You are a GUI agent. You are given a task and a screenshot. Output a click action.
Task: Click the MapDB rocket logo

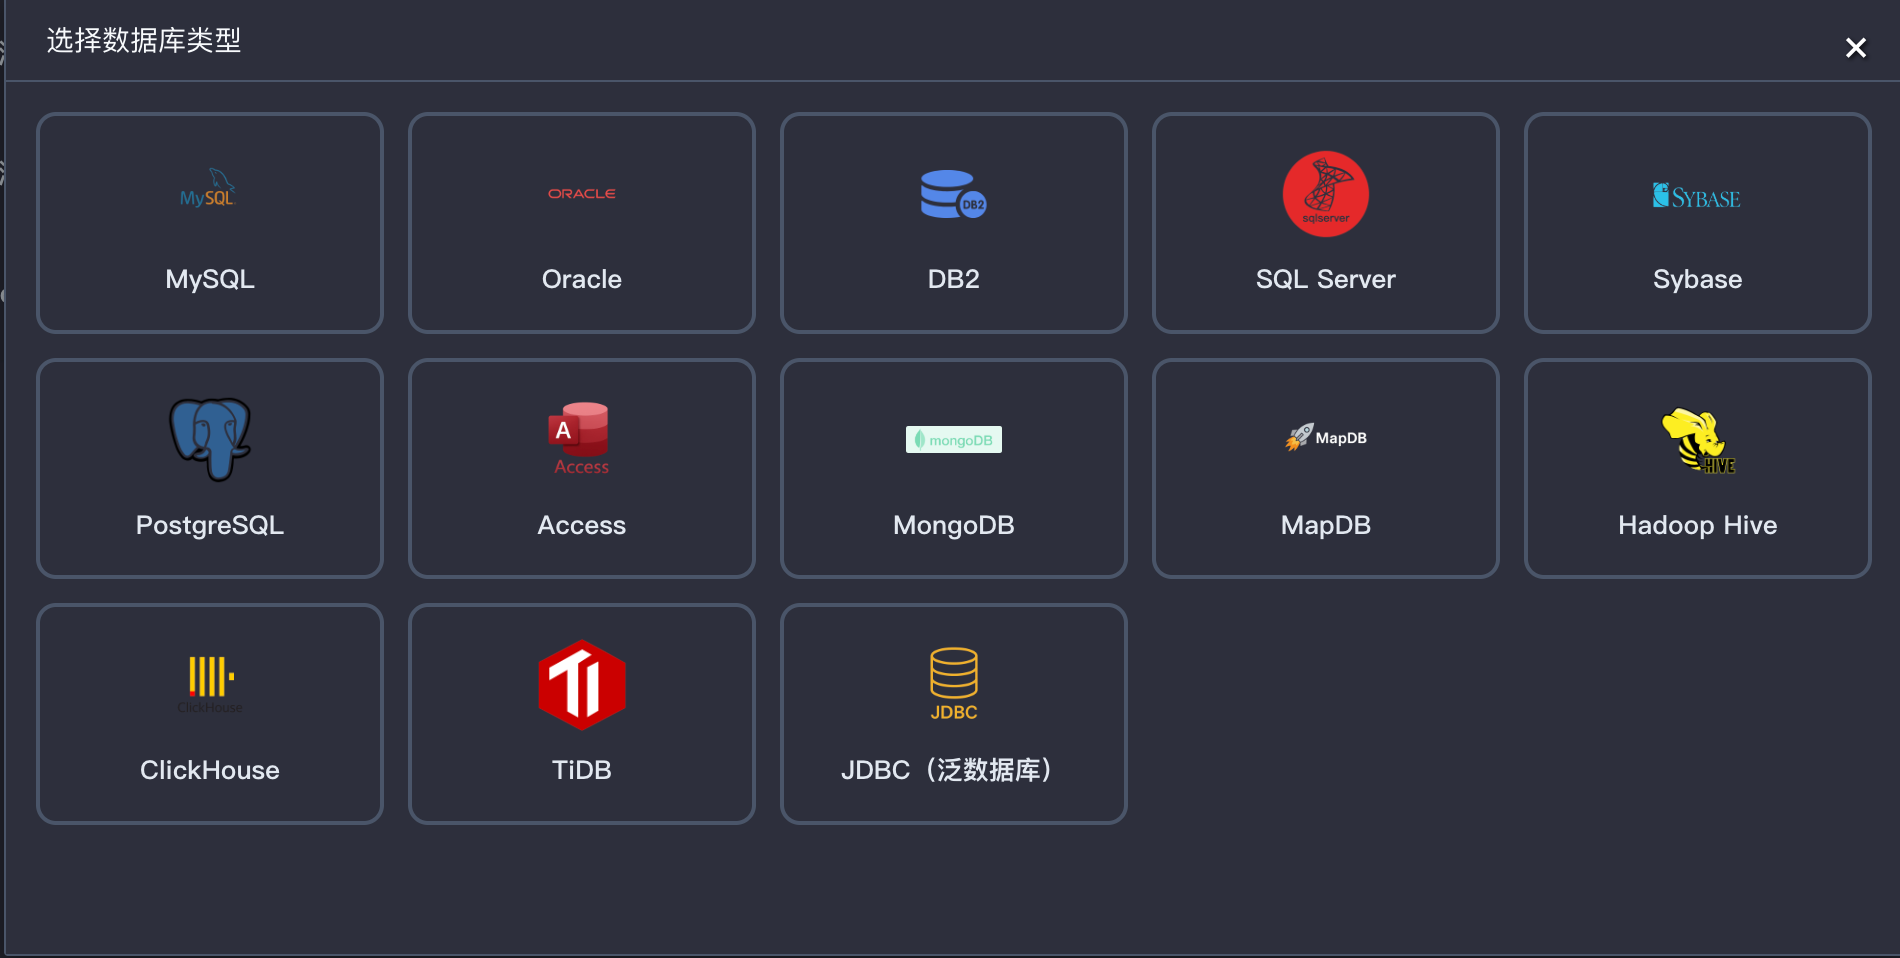pos(1325,438)
